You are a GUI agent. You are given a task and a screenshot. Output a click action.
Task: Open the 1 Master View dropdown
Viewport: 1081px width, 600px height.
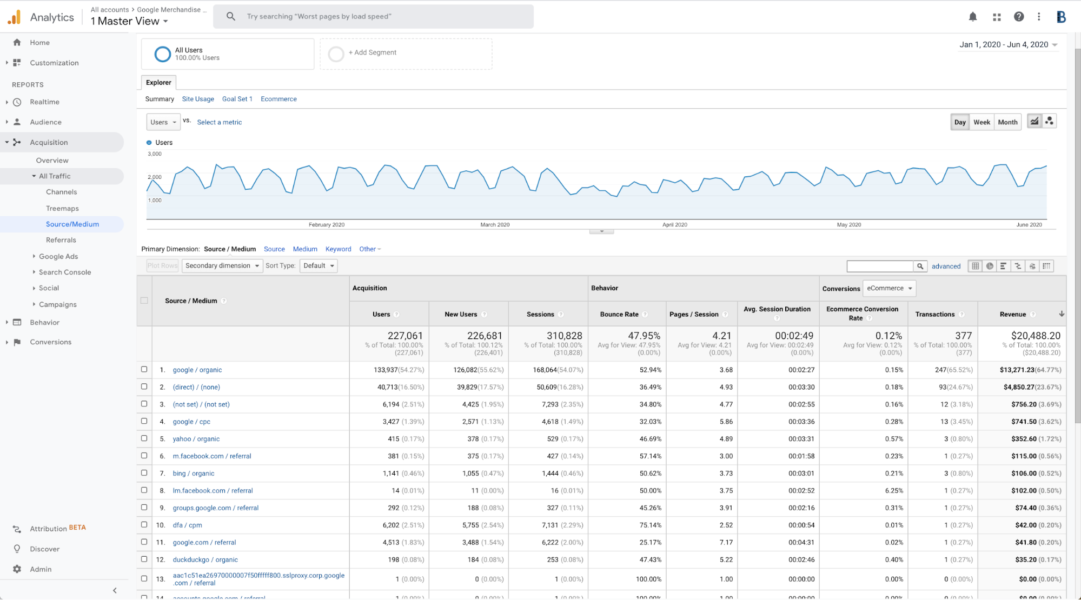(x=129, y=21)
